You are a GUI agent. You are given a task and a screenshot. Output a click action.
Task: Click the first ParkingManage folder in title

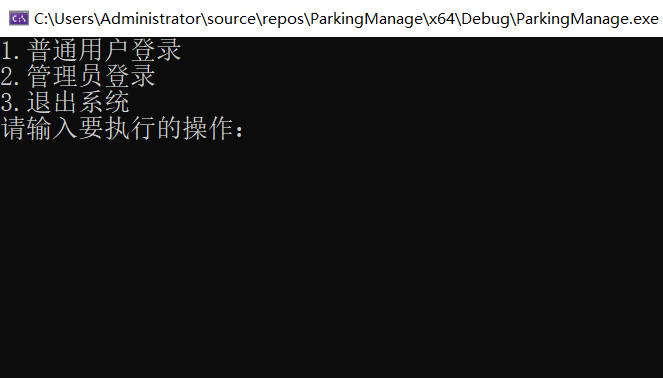(367, 19)
